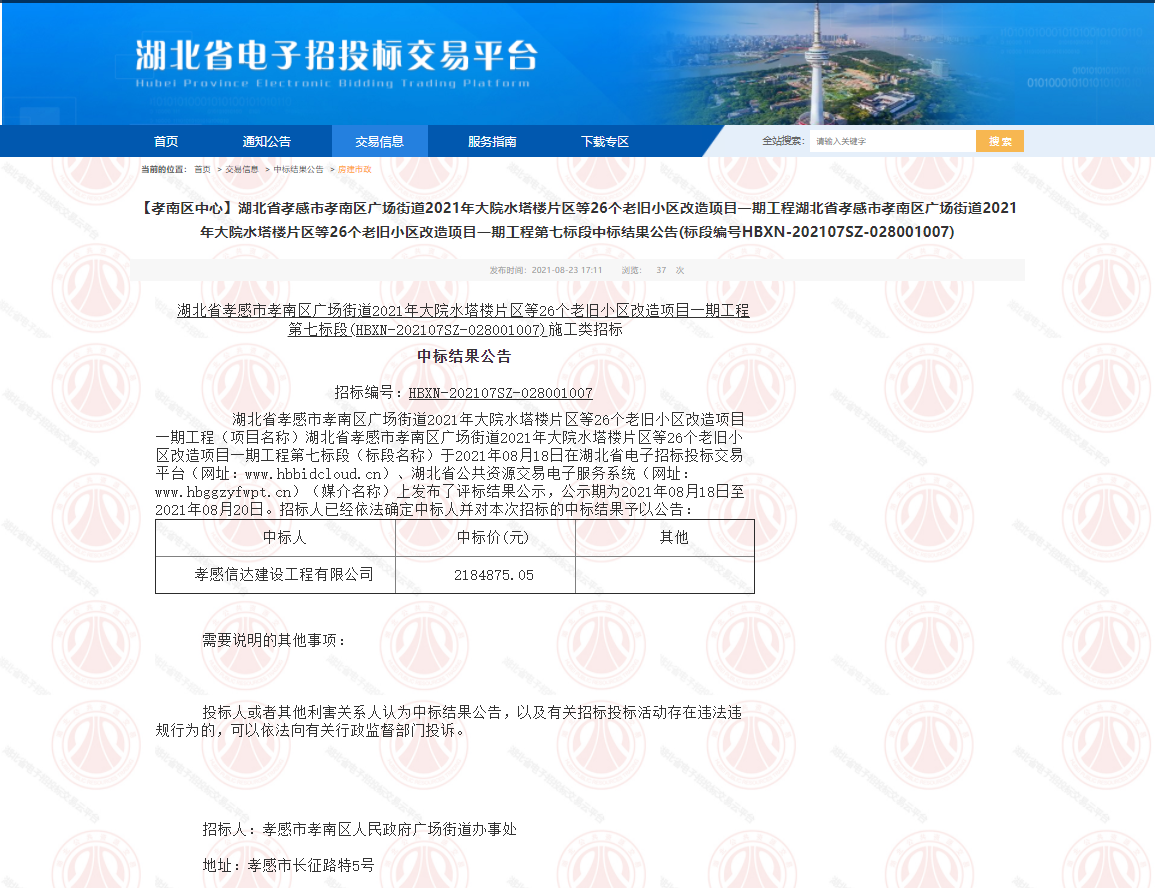Open the 通知公告 navigation menu item

(x=266, y=141)
